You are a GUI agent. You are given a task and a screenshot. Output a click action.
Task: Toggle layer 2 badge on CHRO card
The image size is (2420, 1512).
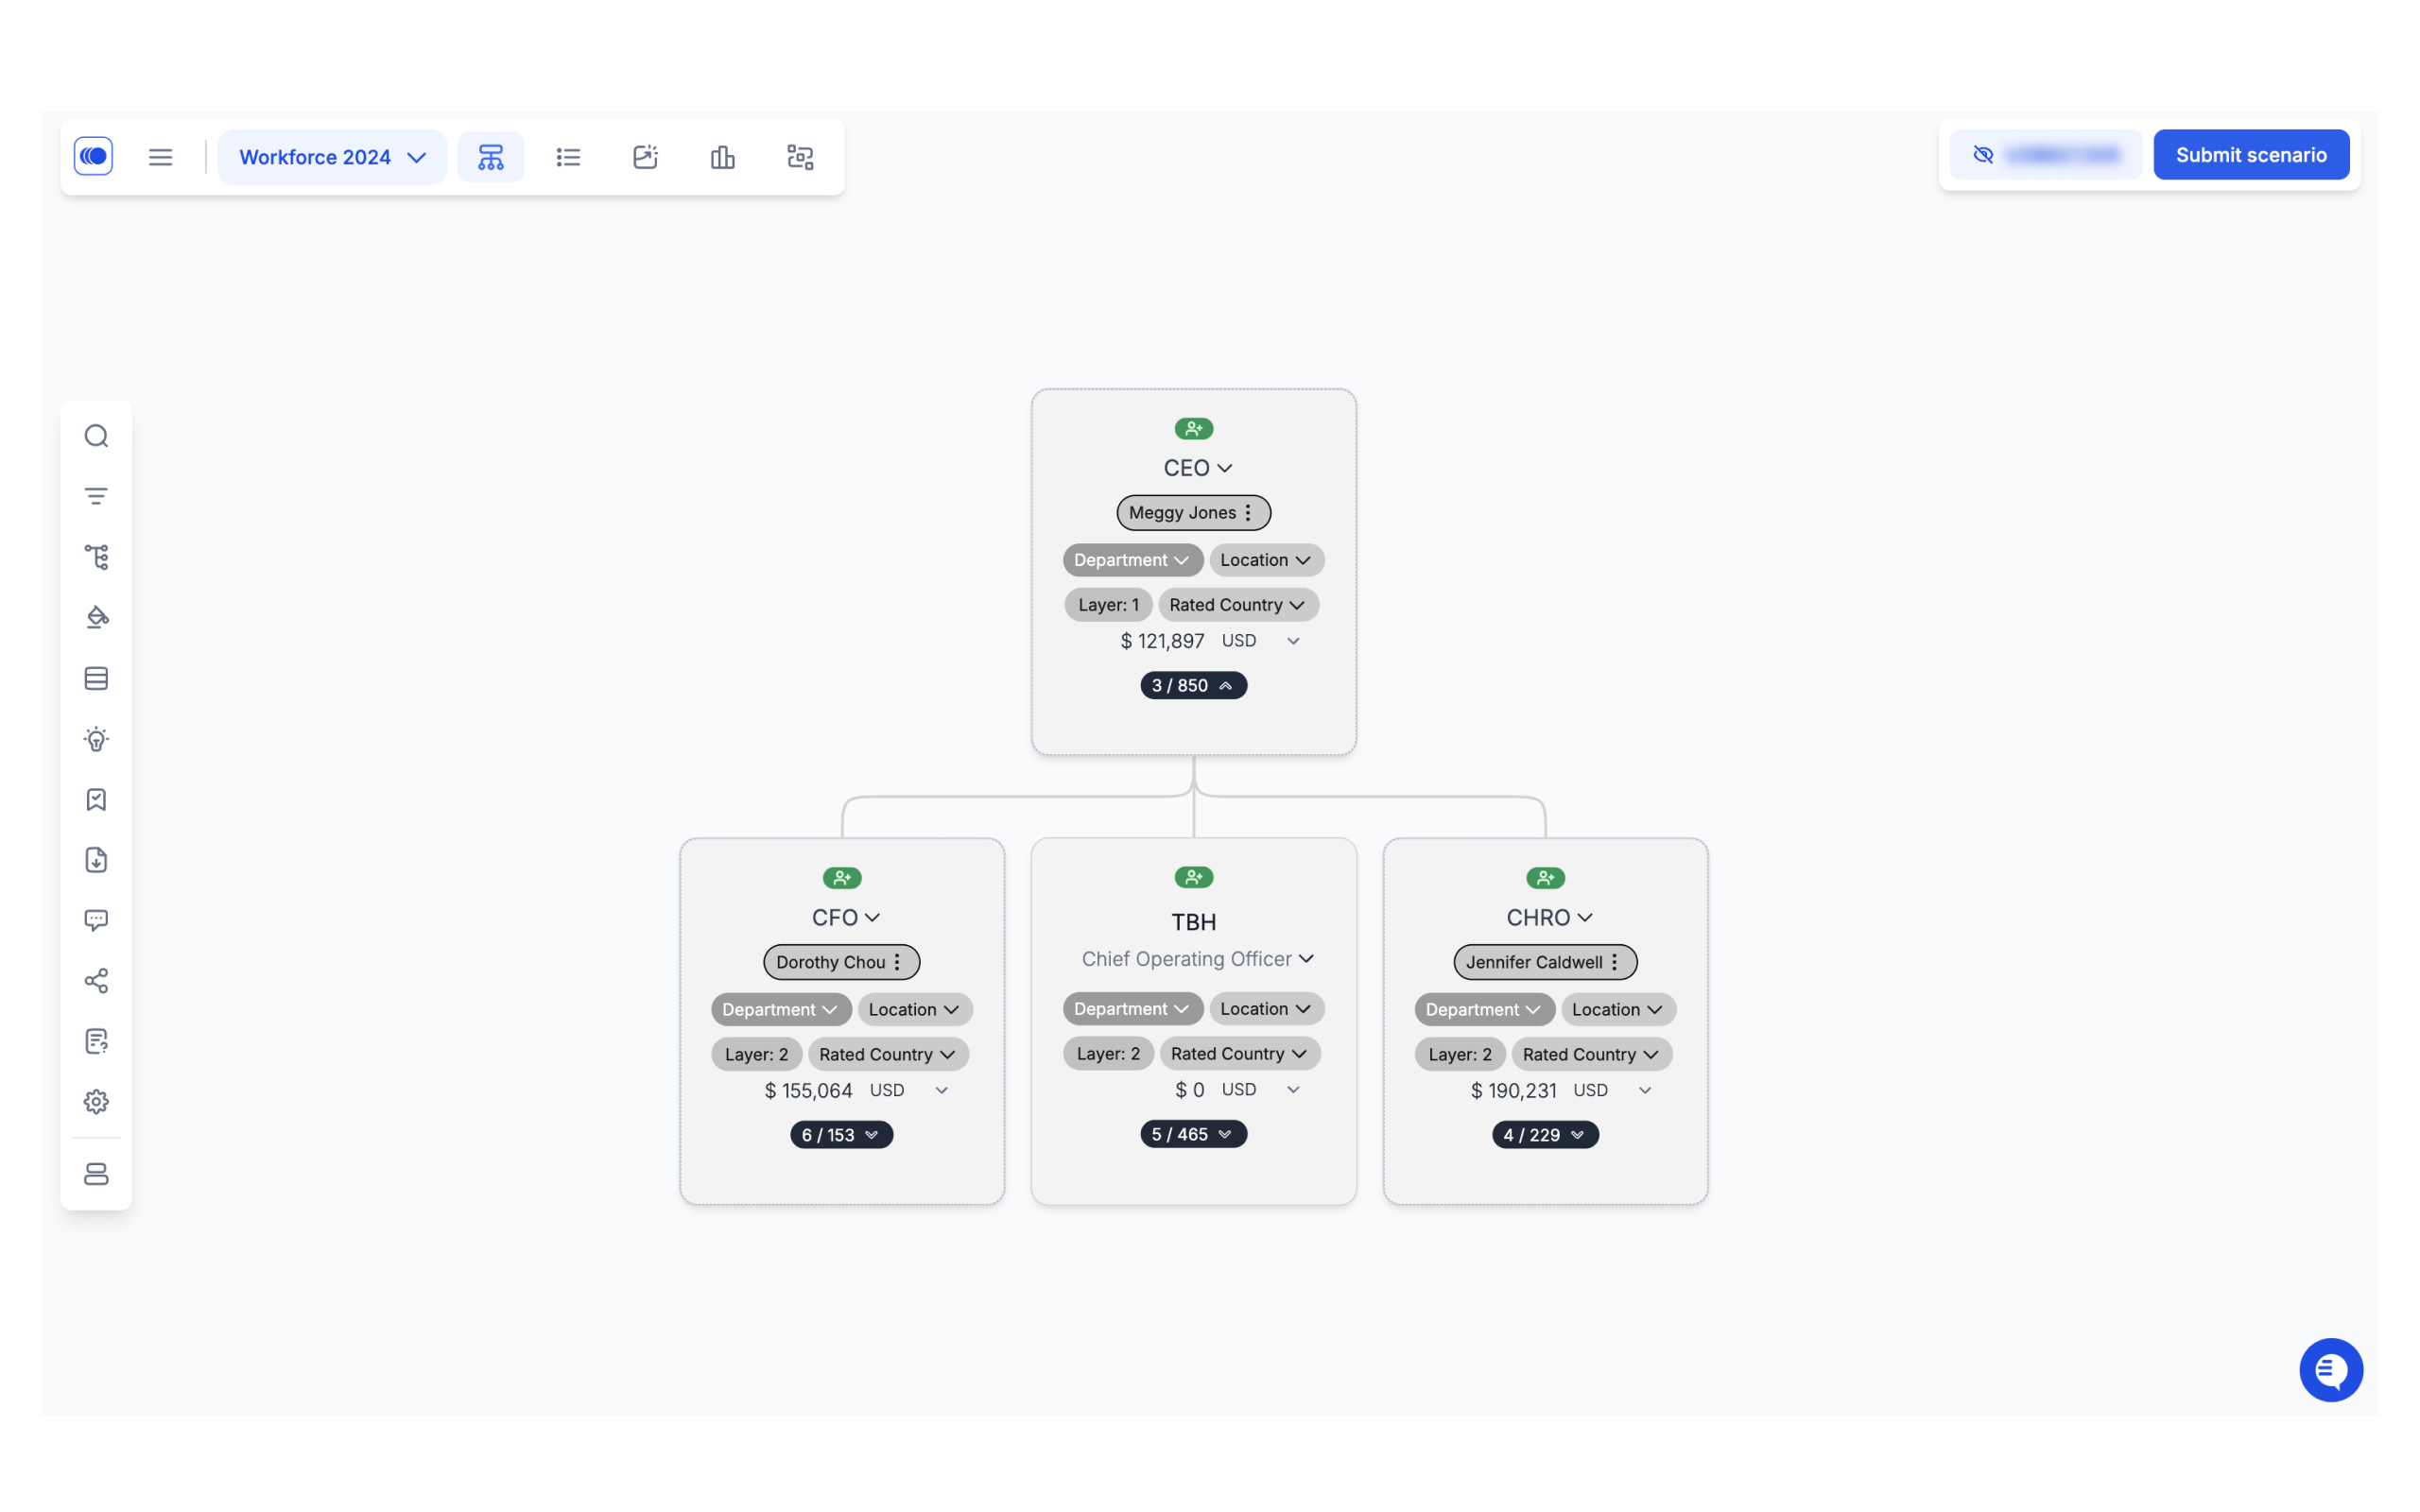[1459, 1052]
